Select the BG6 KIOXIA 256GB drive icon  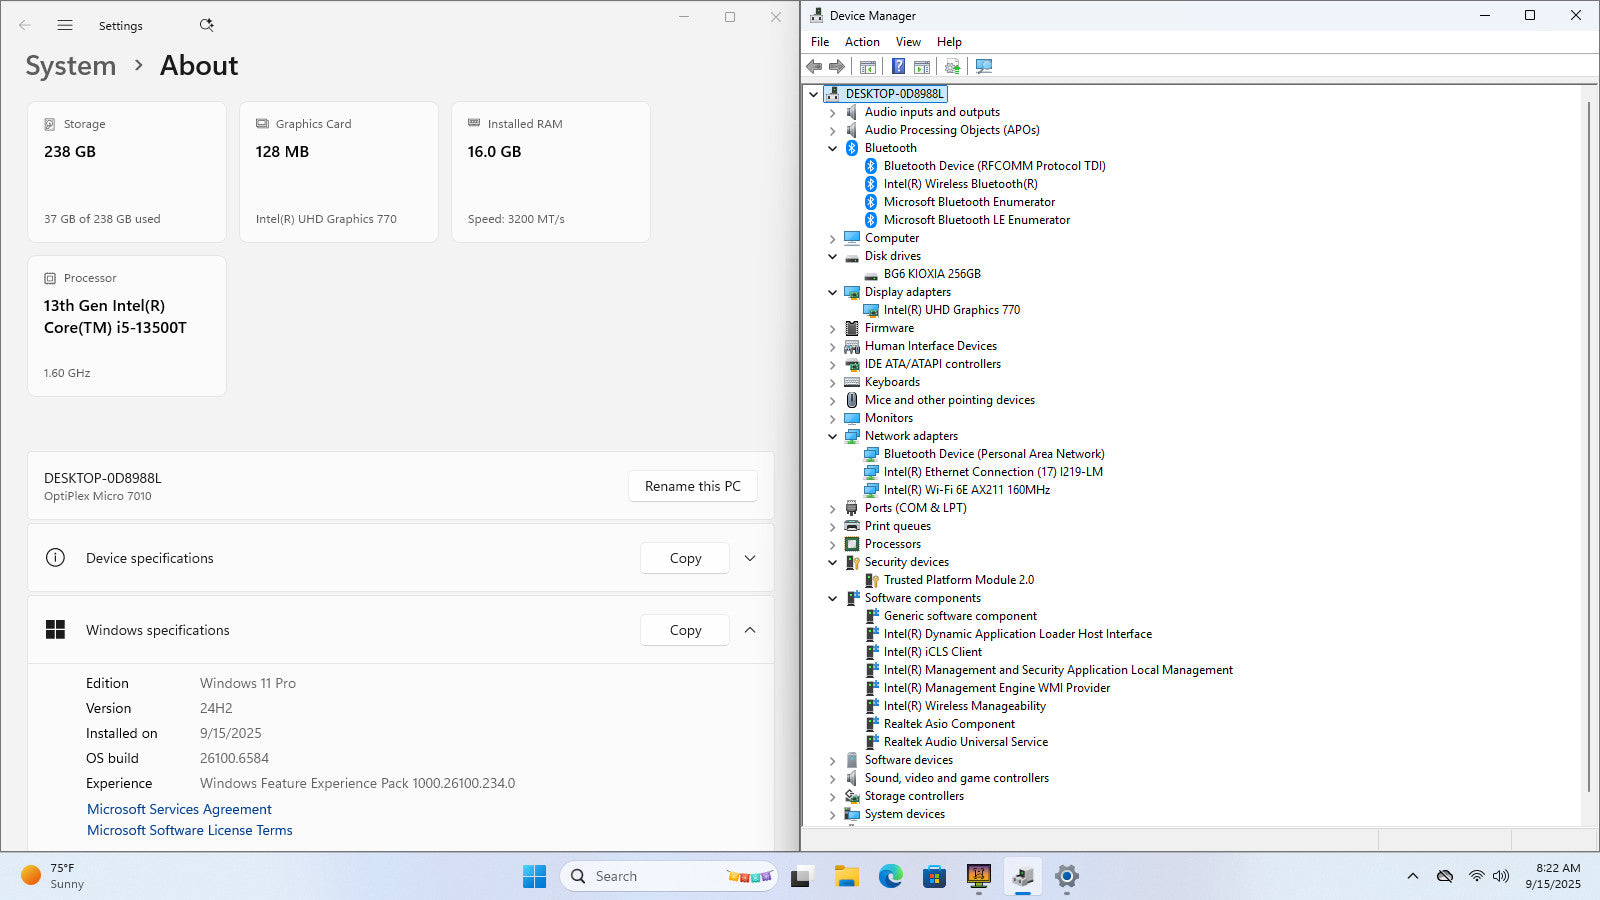871,274
